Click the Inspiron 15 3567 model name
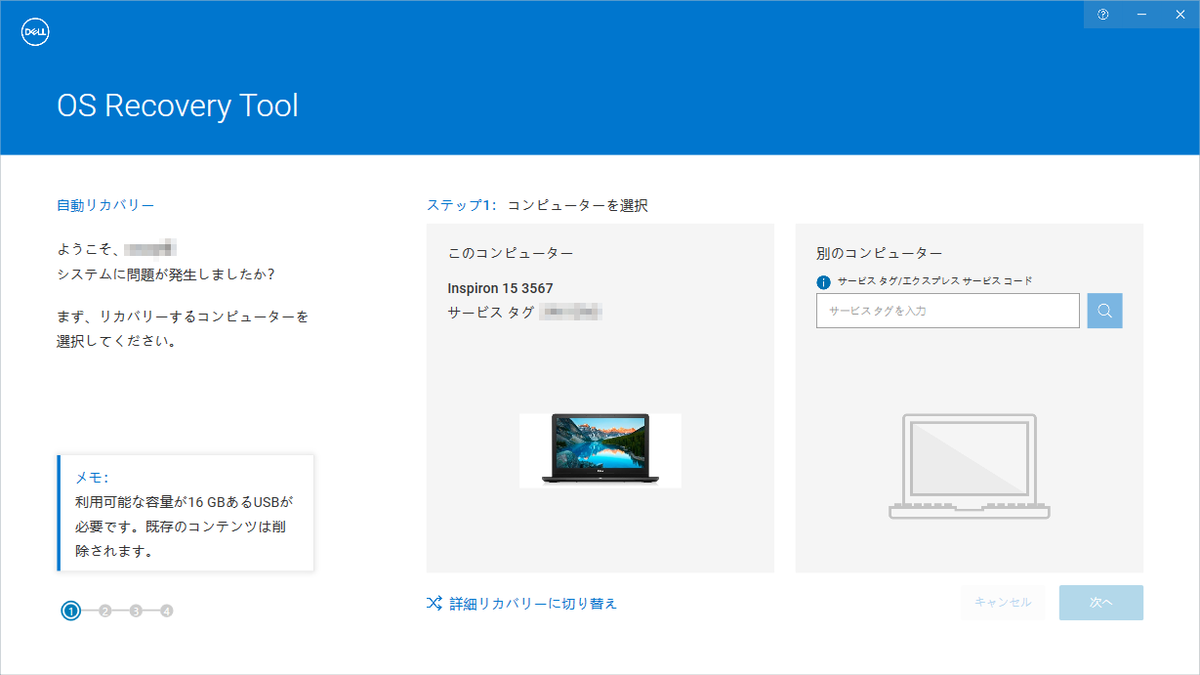 click(500, 288)
